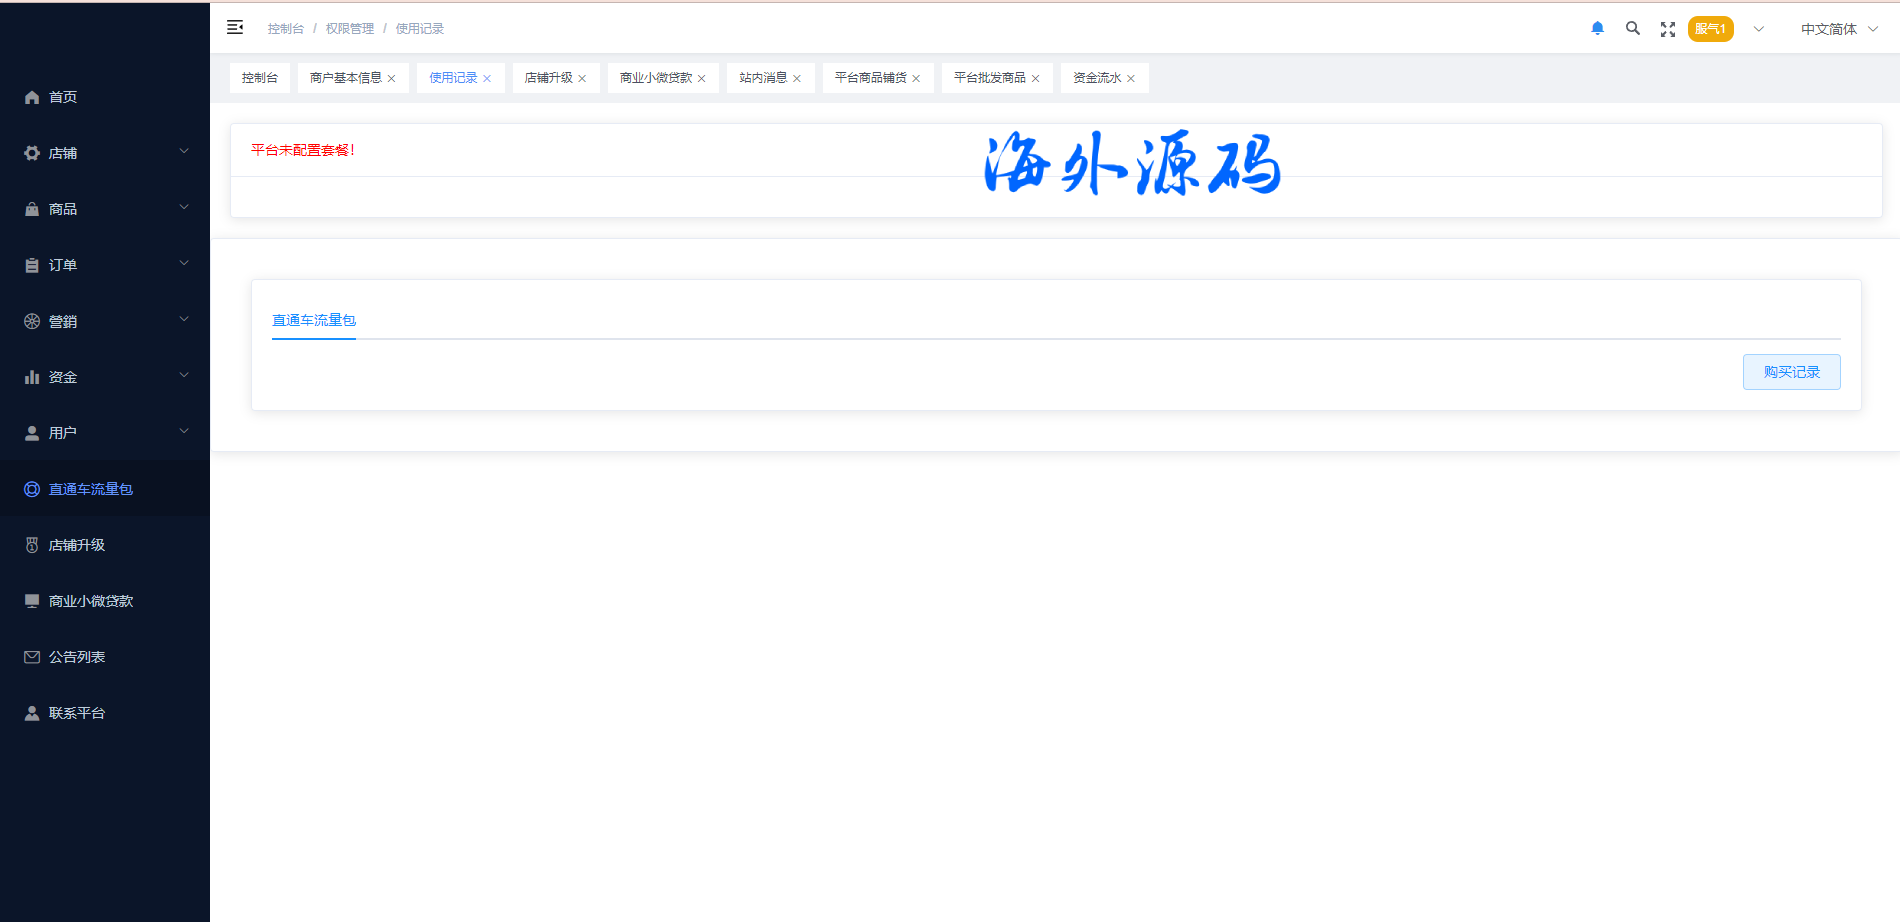1900x922 pixels.
Task: Close the 站内消息 tab
Action: pos(797,79)
